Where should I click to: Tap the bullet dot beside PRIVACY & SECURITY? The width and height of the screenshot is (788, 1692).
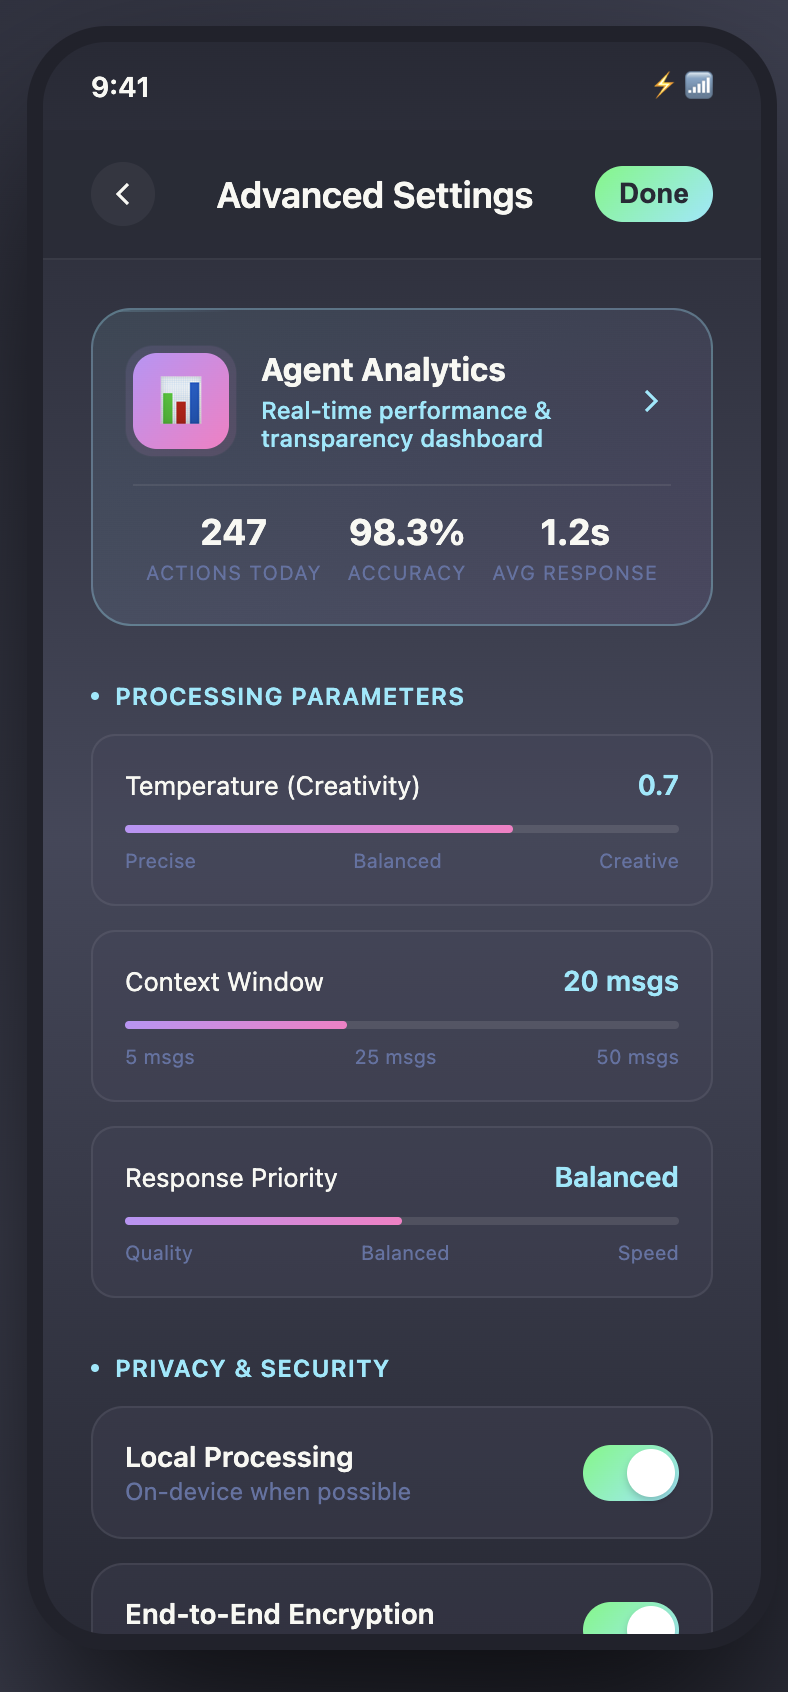pyautogui.click(x=95, y=1368)
